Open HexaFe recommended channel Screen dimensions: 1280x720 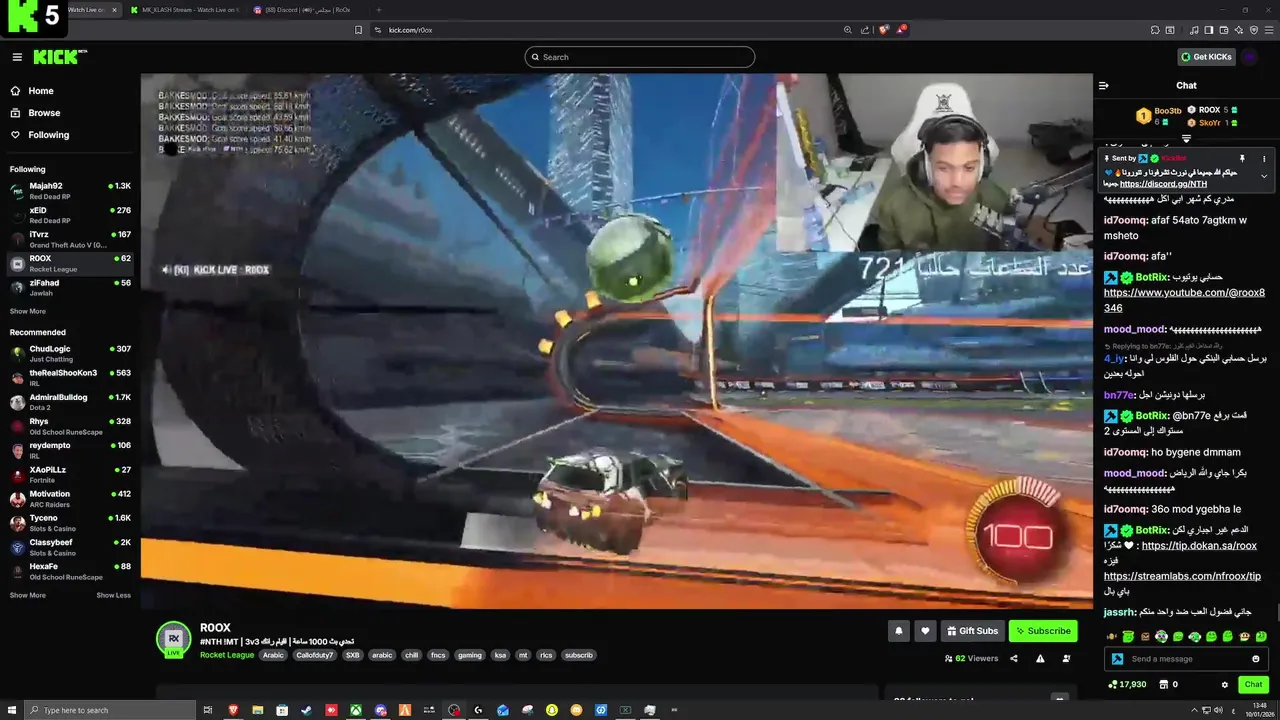coord(70,571)
